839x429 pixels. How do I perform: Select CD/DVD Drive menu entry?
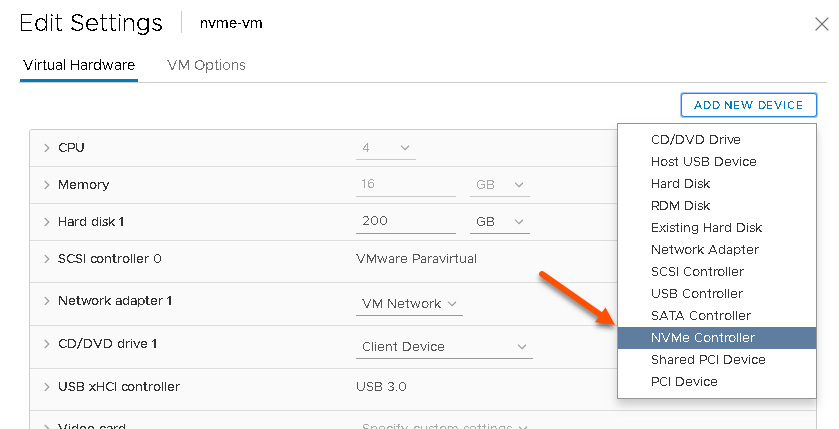click(x=695, y=140)
